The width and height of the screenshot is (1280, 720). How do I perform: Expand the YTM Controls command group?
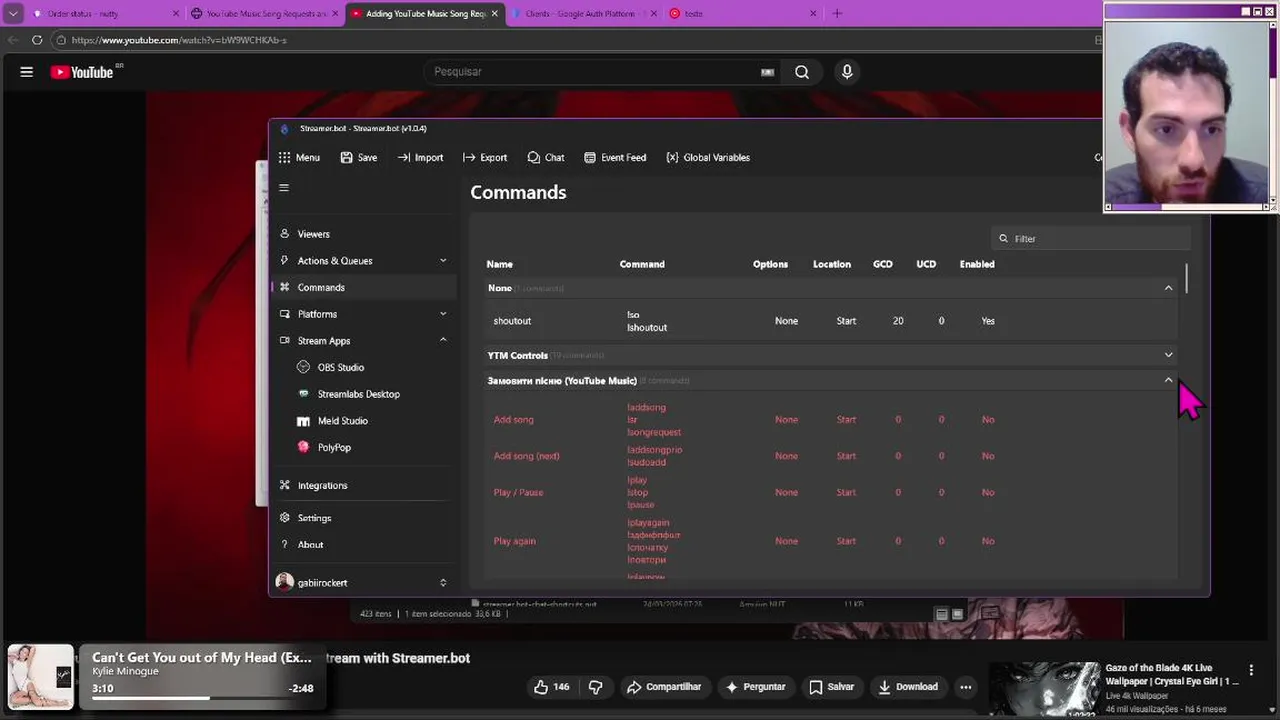click(1168, 355)
